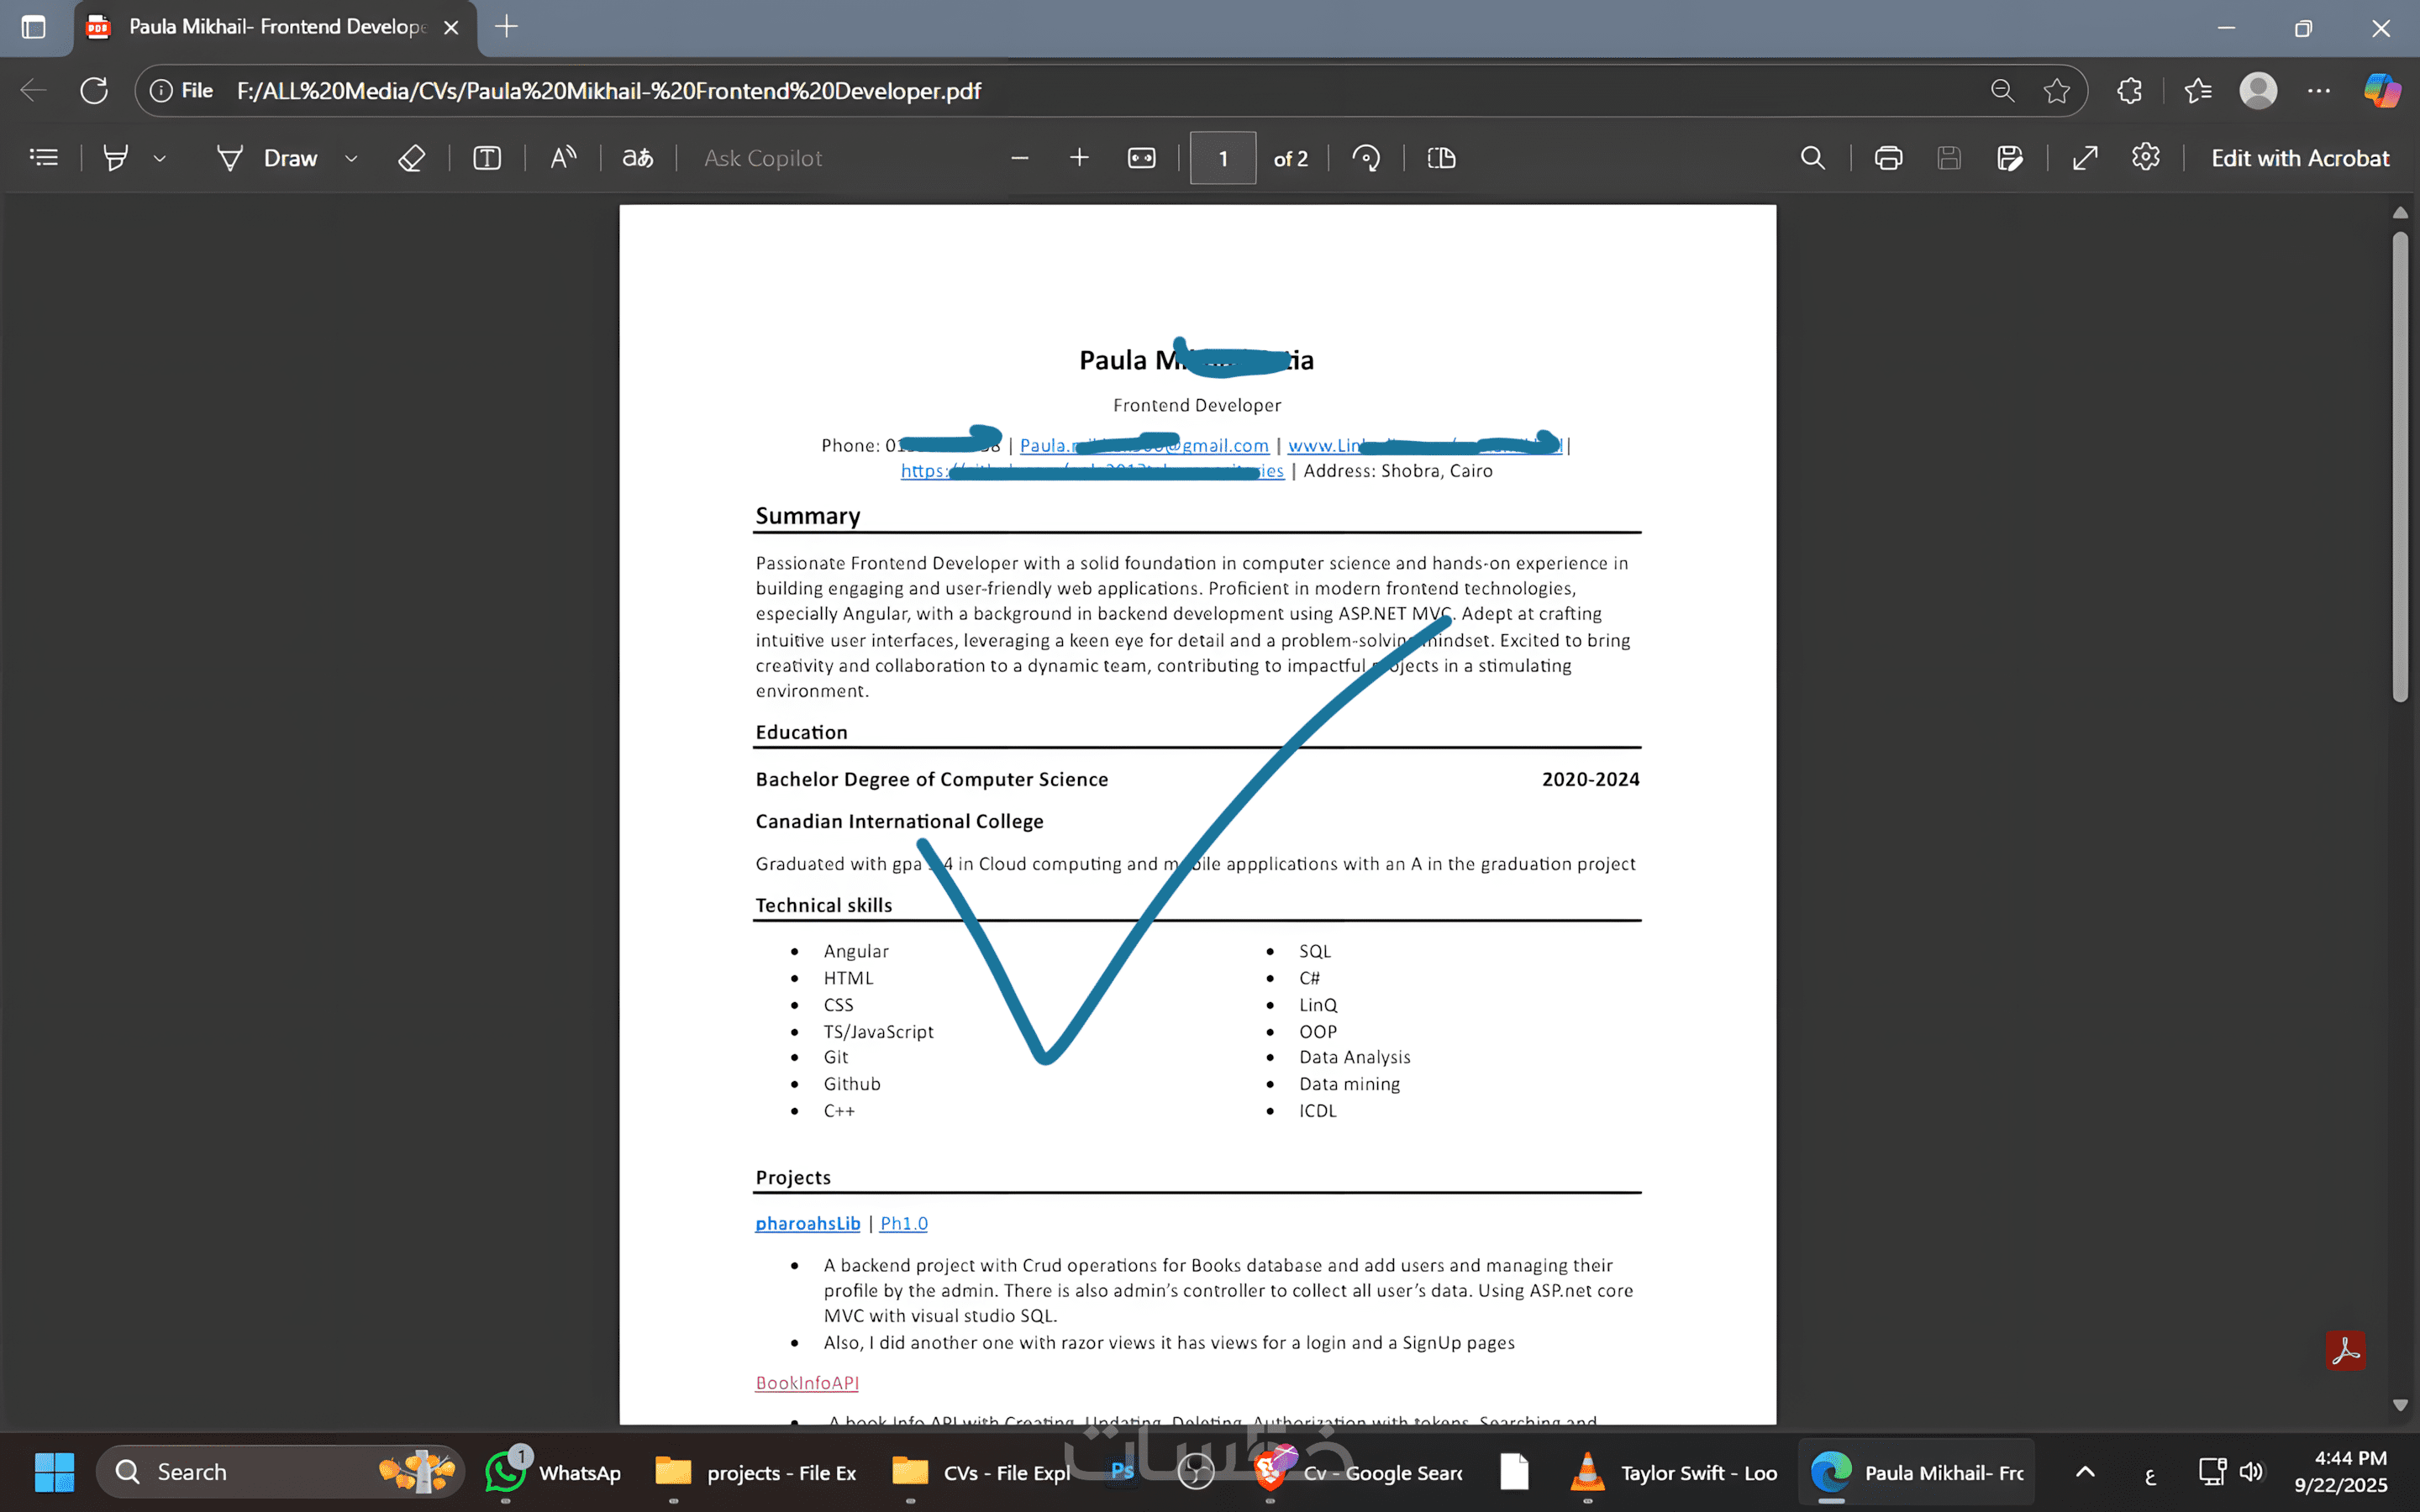Show hidden system tray icons chevron

click(x=2085, y=1472)
